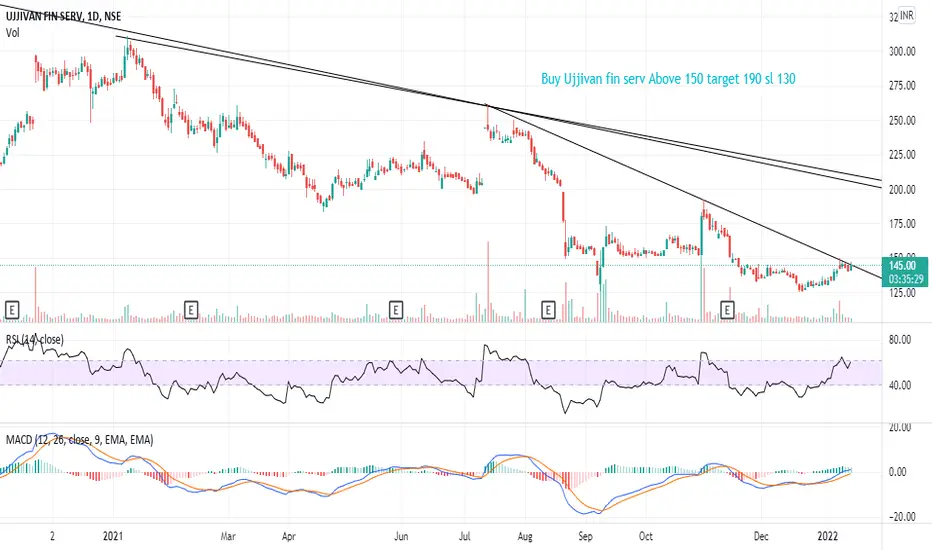Viewport: 932px width, 550px height.
Task: Click the 200.00 price axis label
Action: pos(902,190)
